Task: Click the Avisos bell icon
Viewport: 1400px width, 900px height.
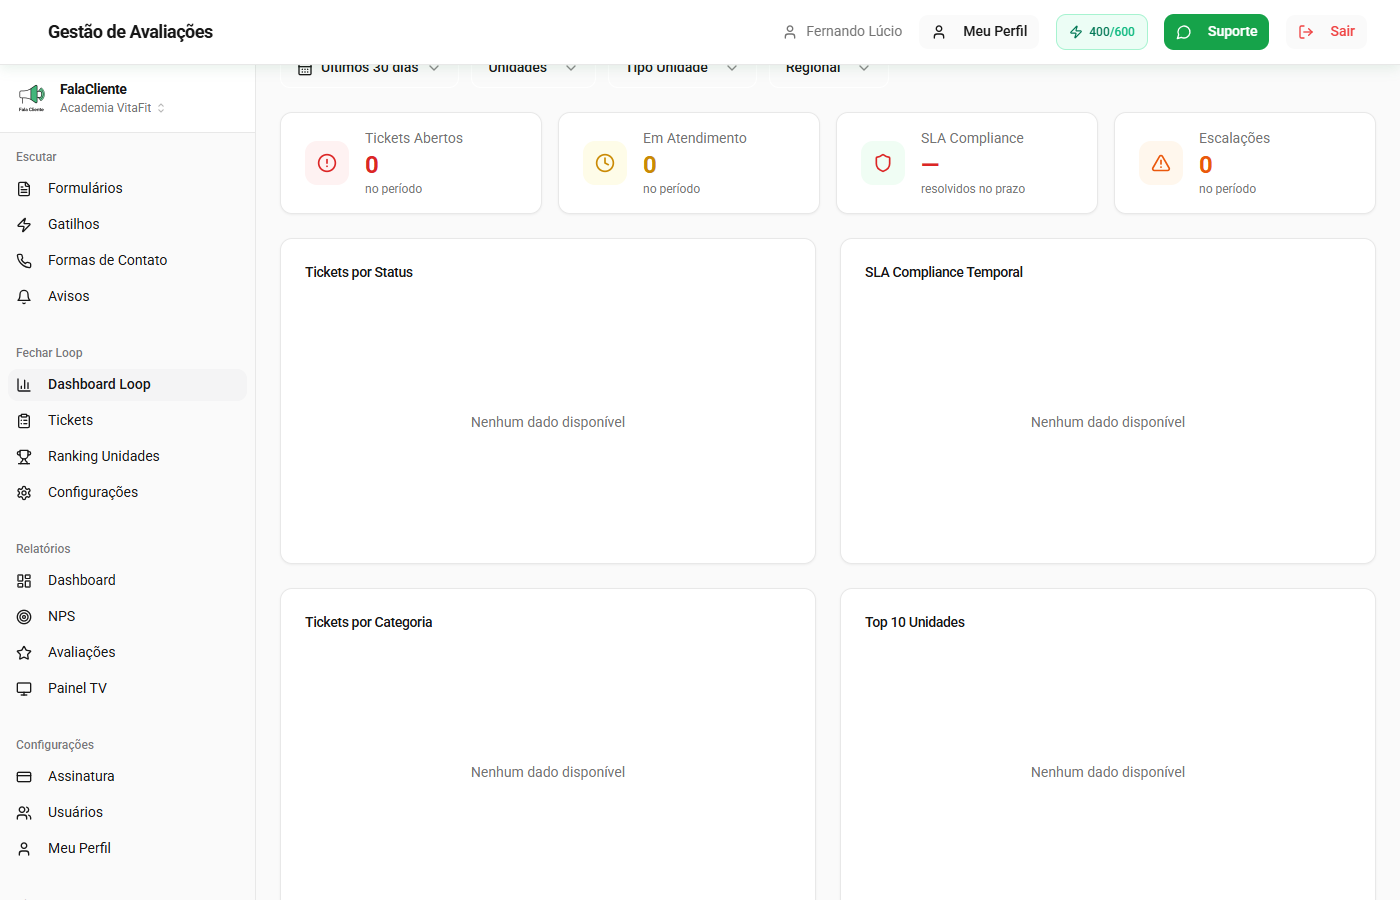Action: point(24,297)
